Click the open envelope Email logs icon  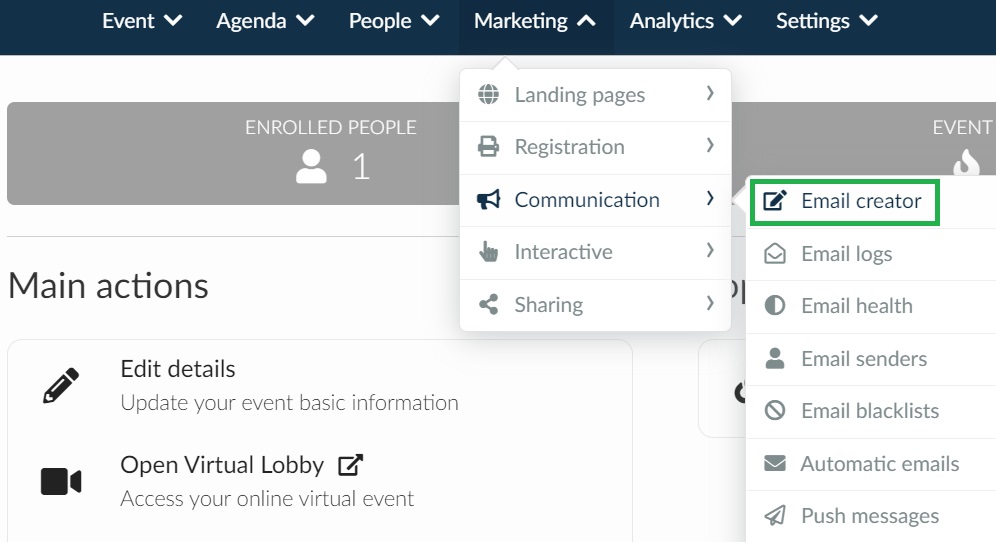point(775,254)
